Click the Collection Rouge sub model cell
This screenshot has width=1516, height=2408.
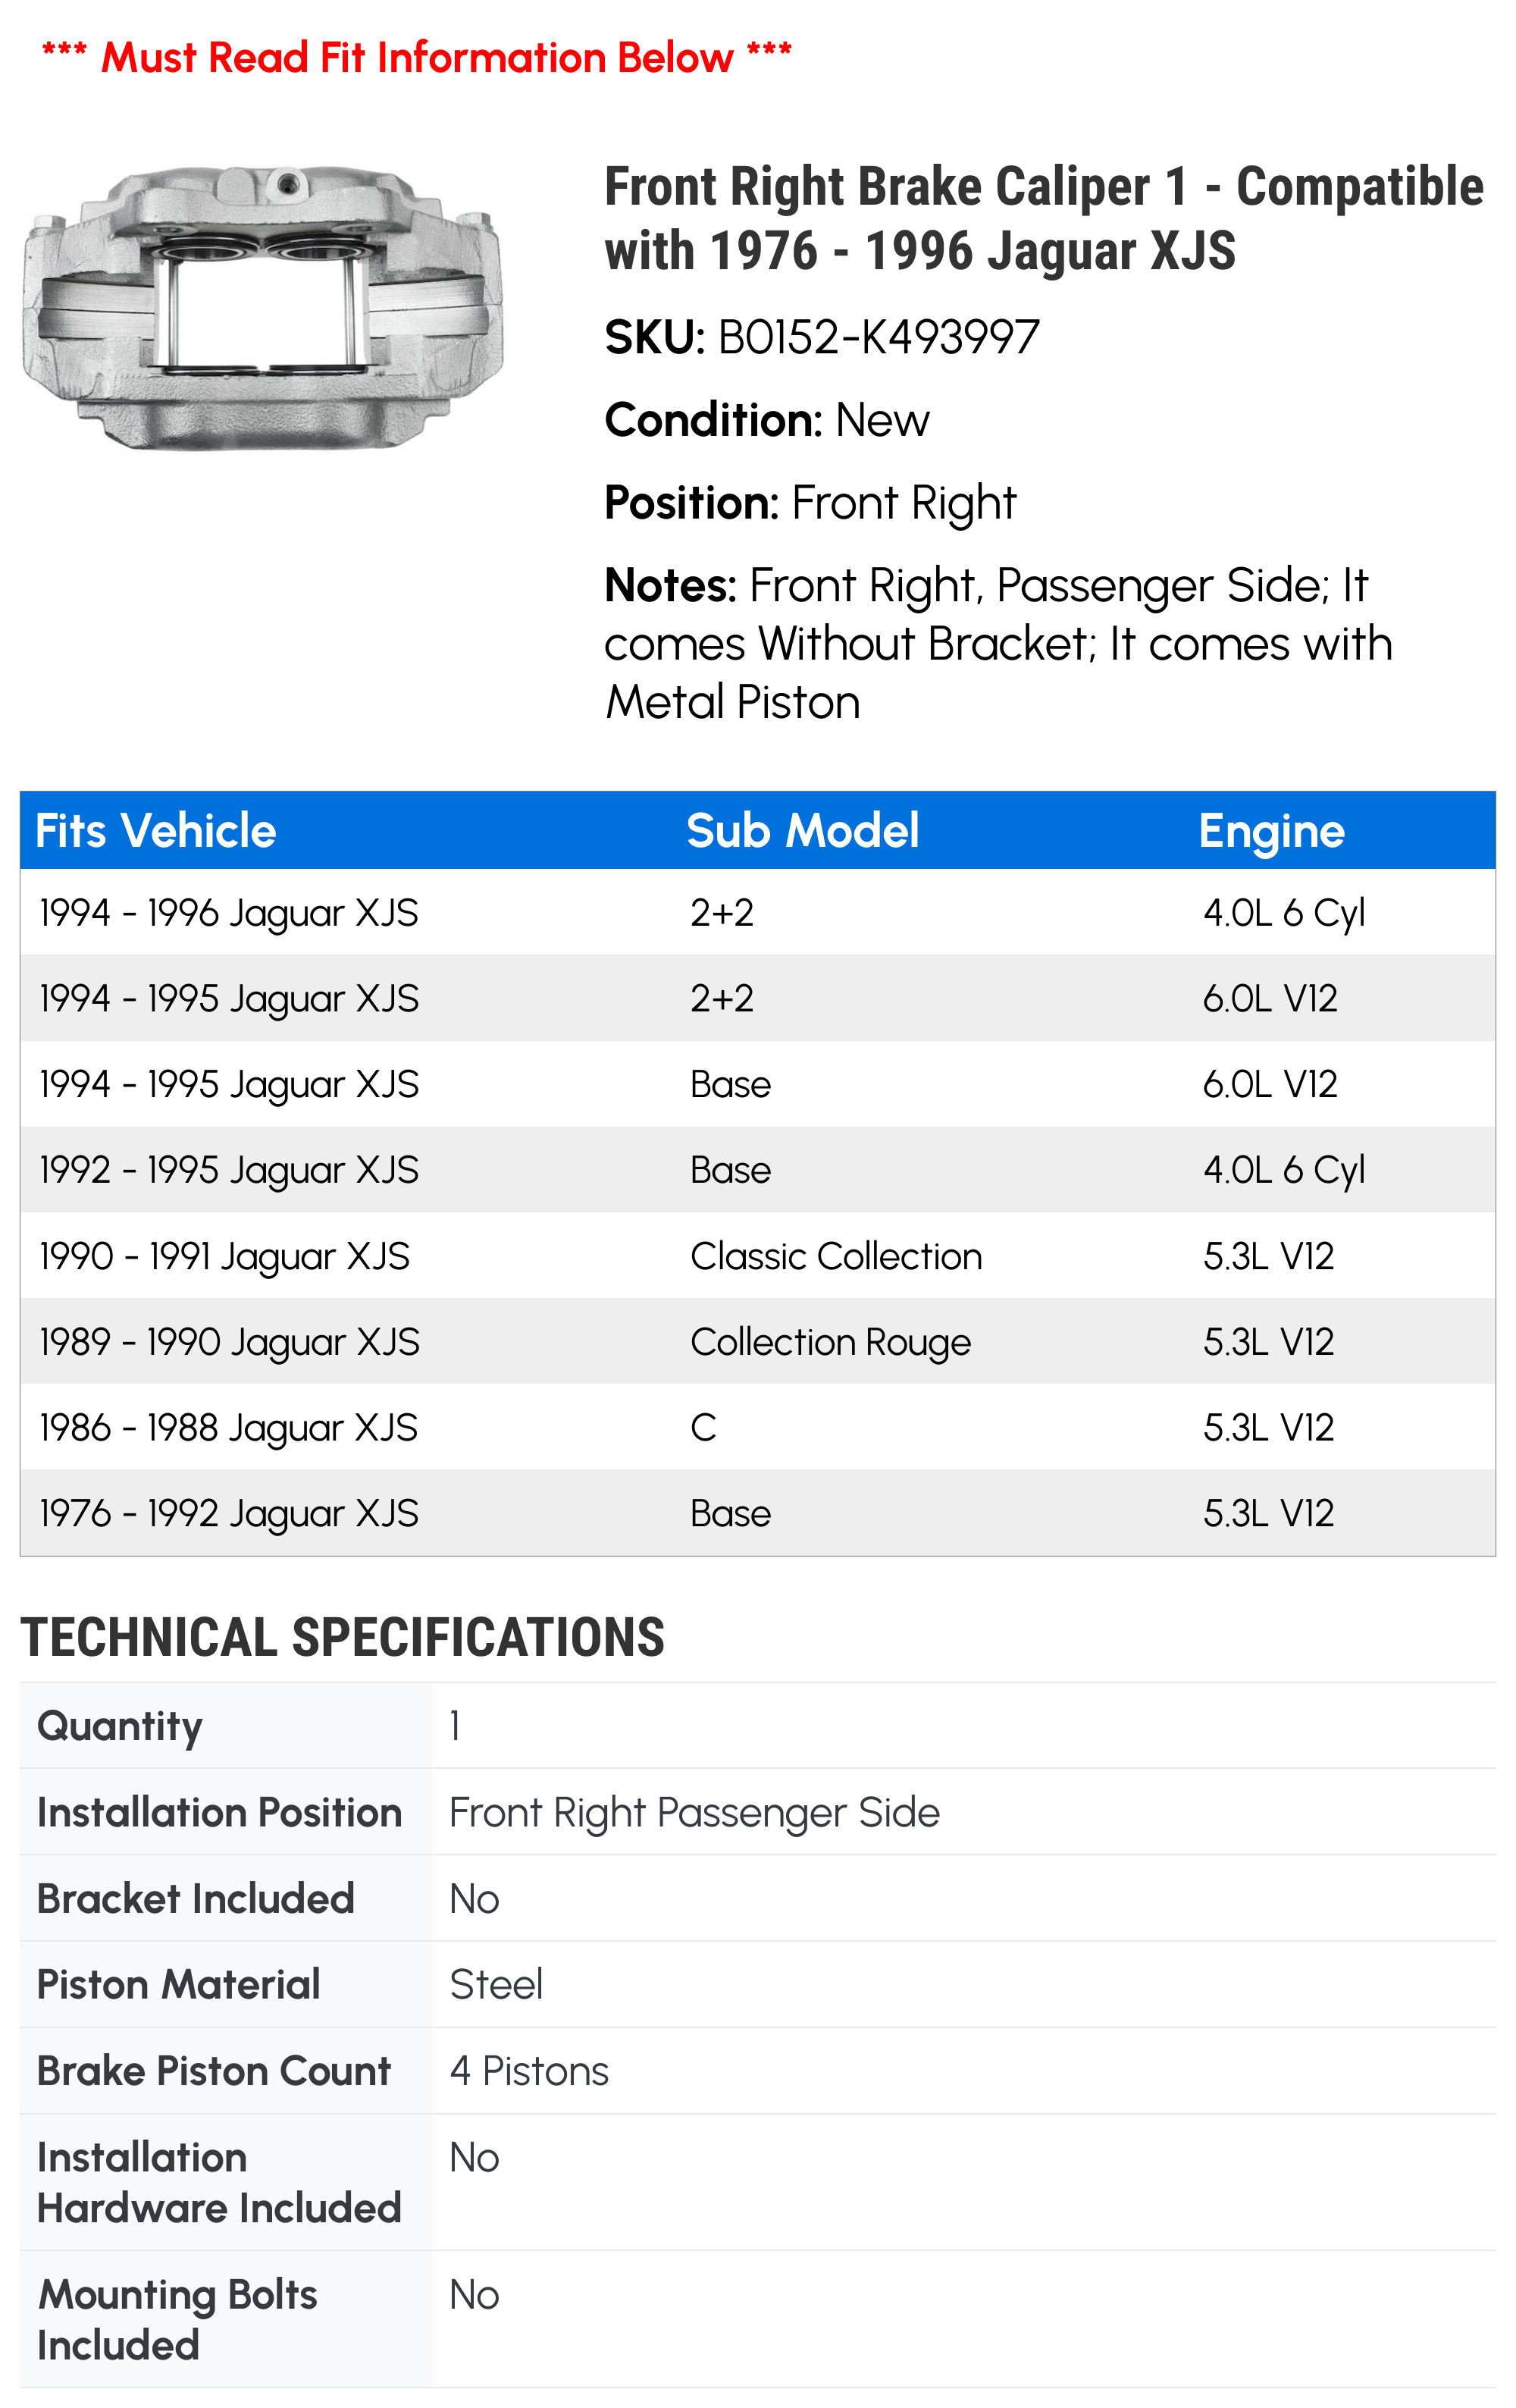tap(830, 1342)
